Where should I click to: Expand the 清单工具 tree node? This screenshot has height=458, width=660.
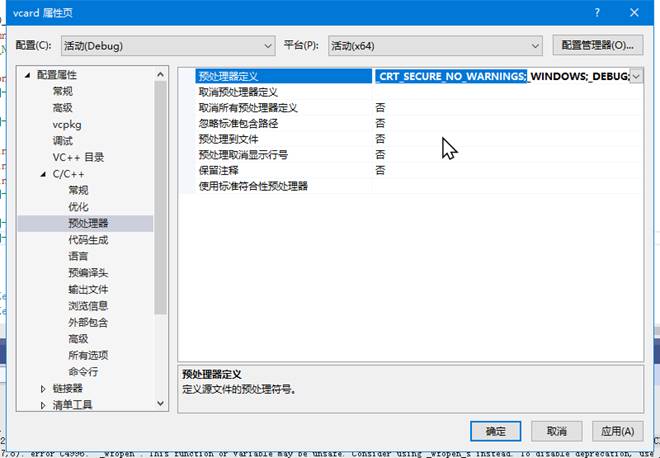pos(42,405)
